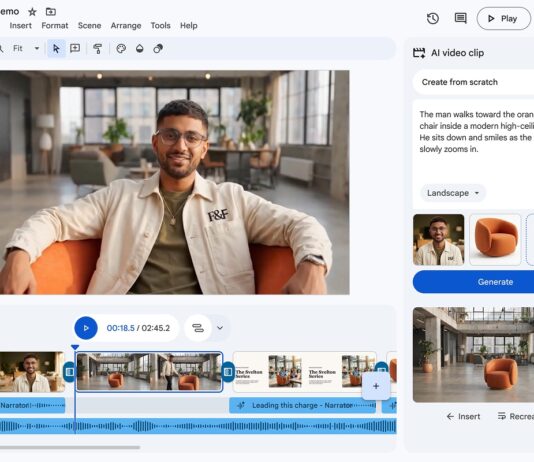Click the Recreate button
This screenshot has height=462, width=534.
tap(516, 416)
